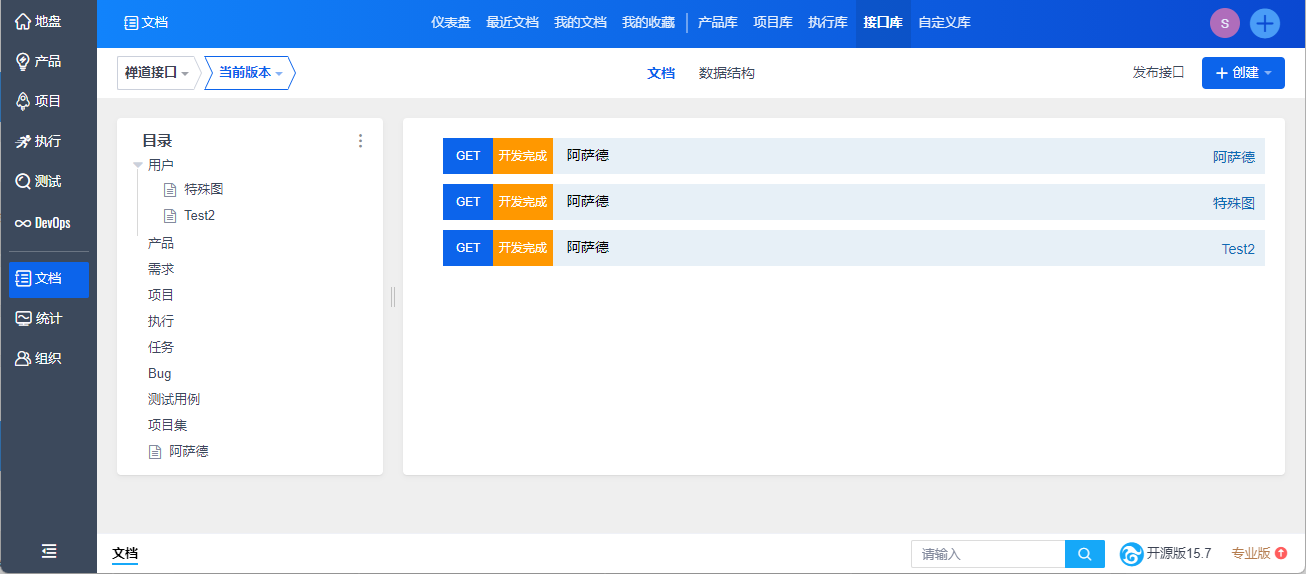This screenshot has height=574, width=1306.
Task: Click the 请输入 search input field
Action: click(x=987, y=554)
